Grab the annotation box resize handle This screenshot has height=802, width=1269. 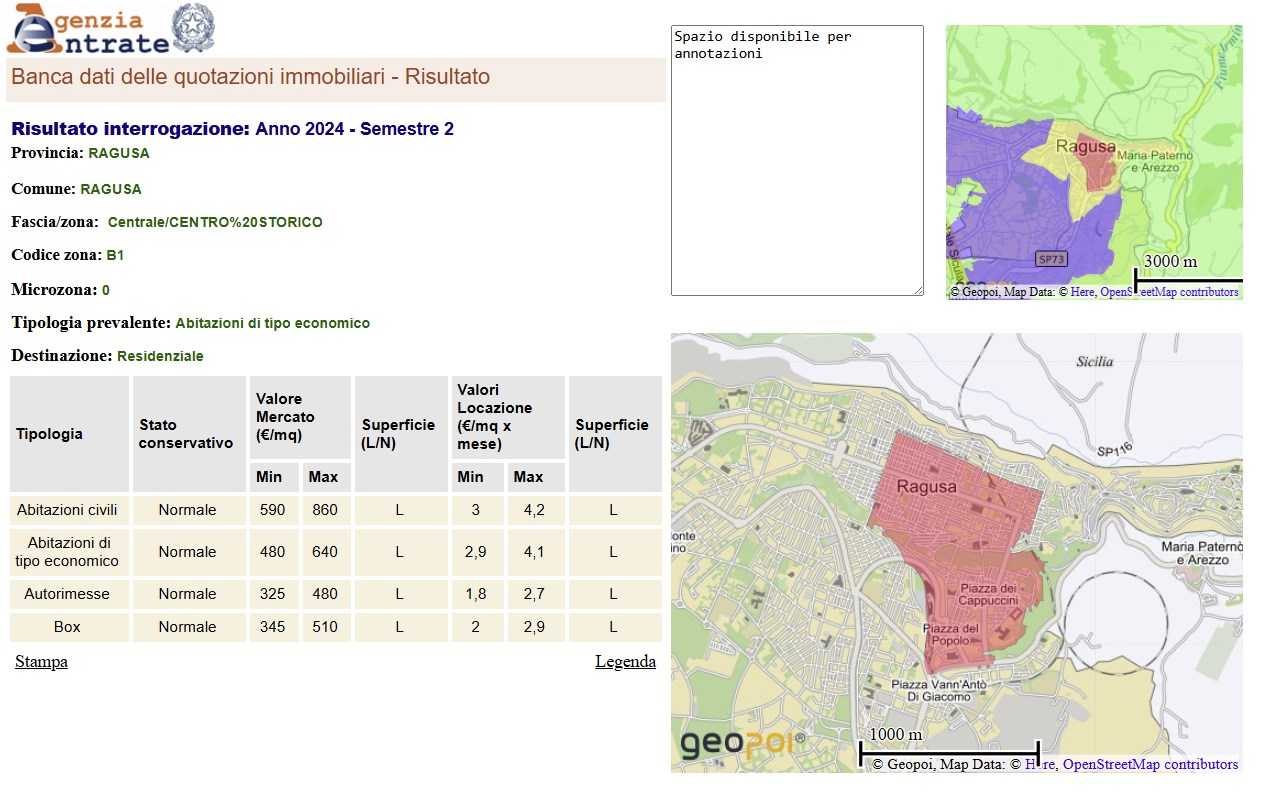click(x=917, y=290)
